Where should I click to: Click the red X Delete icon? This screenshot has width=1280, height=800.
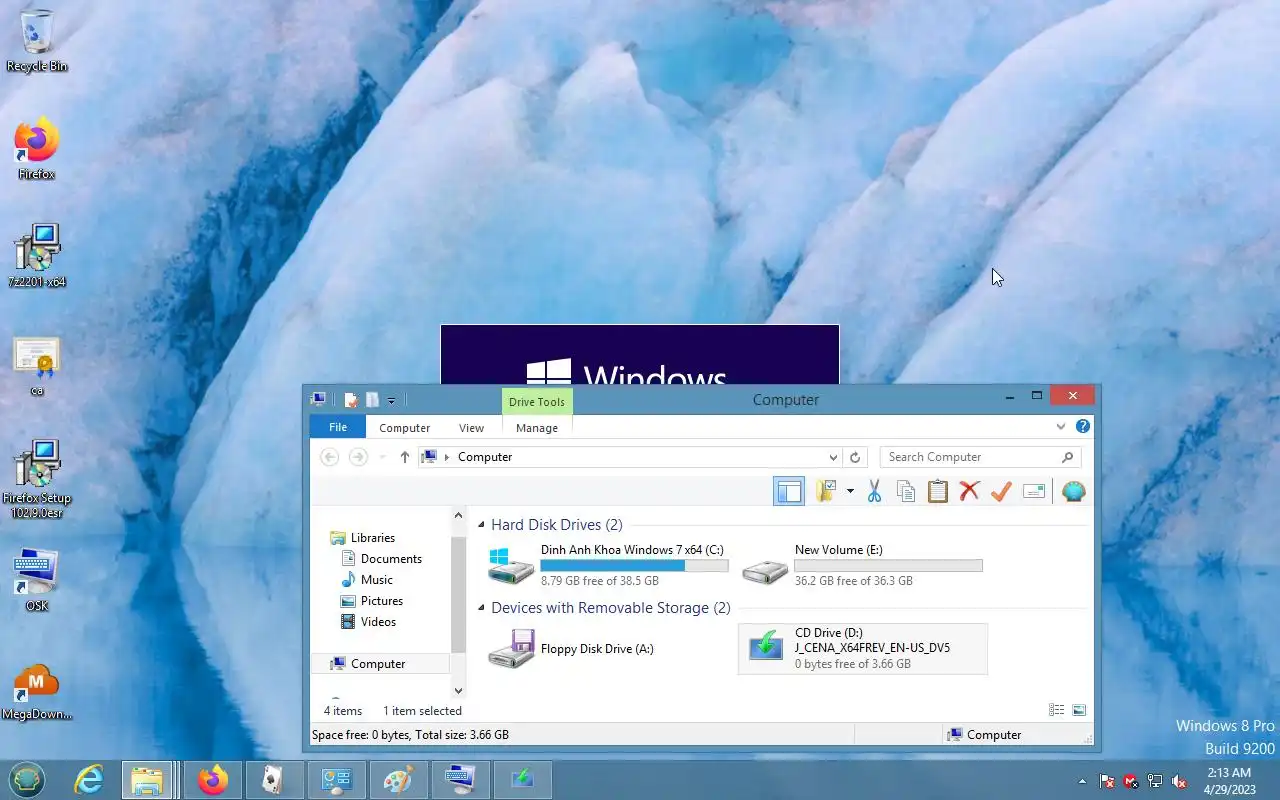(969, 491)
